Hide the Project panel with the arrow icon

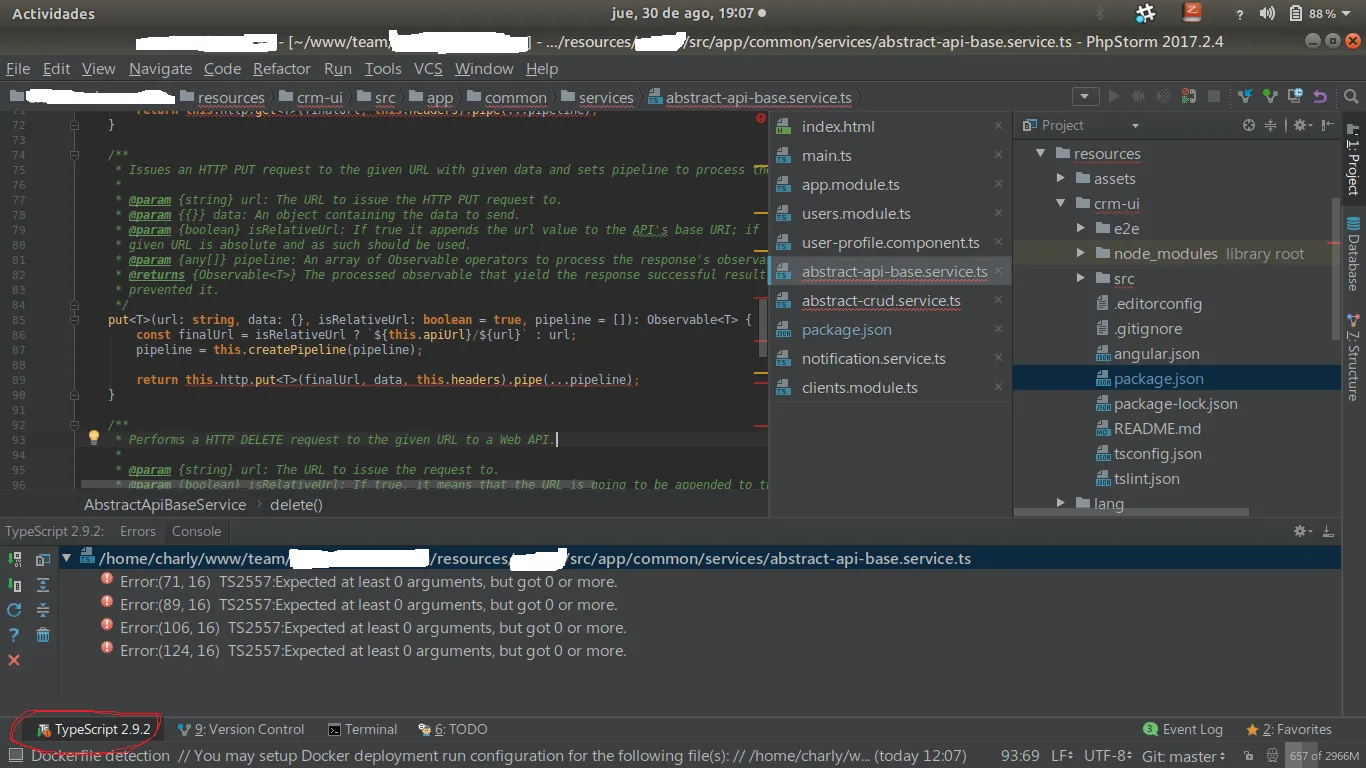tap(1328, 125)
